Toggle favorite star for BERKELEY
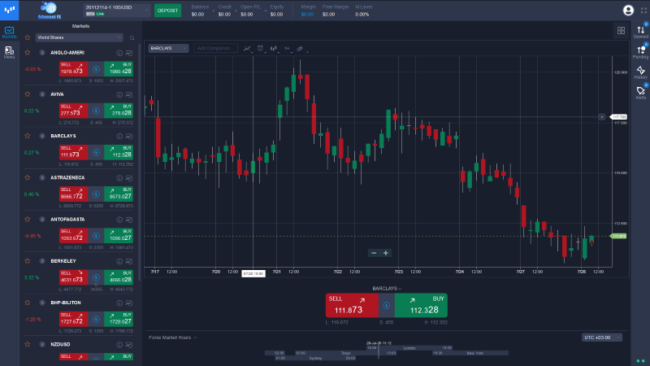The width and height of the screenshot is (650, 366). tap(27, 261)
